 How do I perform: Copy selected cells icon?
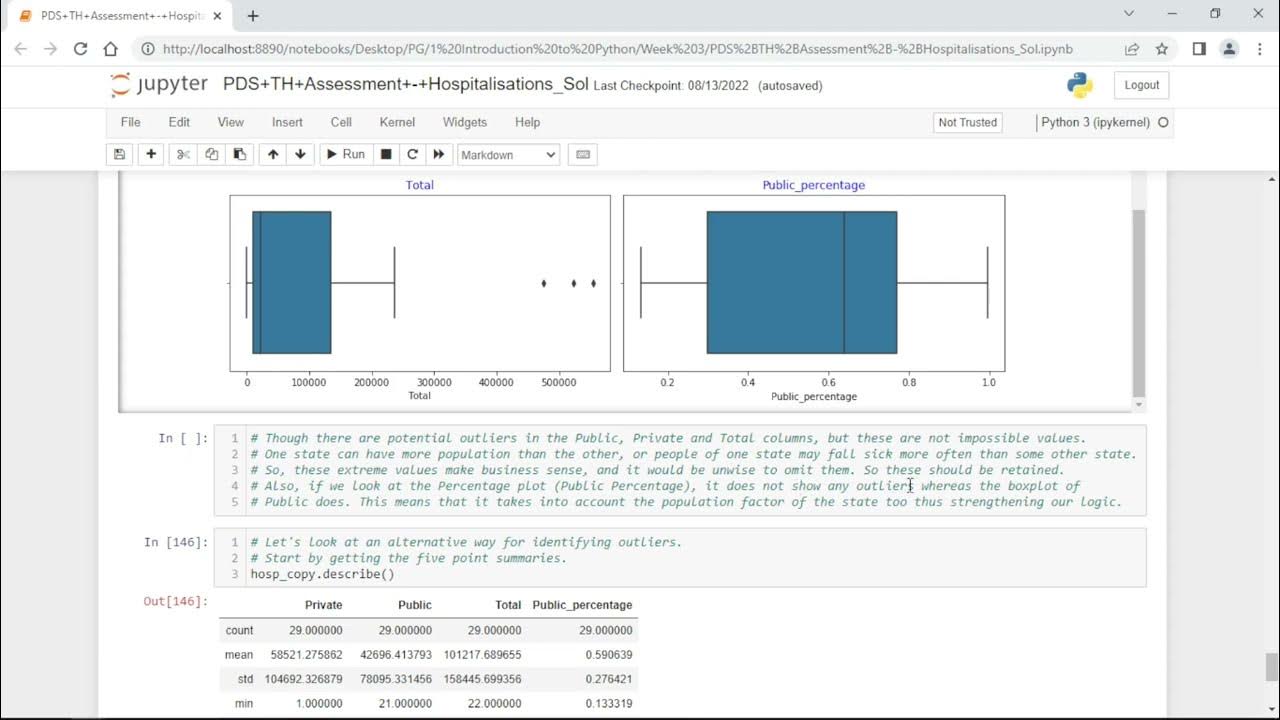211,154
